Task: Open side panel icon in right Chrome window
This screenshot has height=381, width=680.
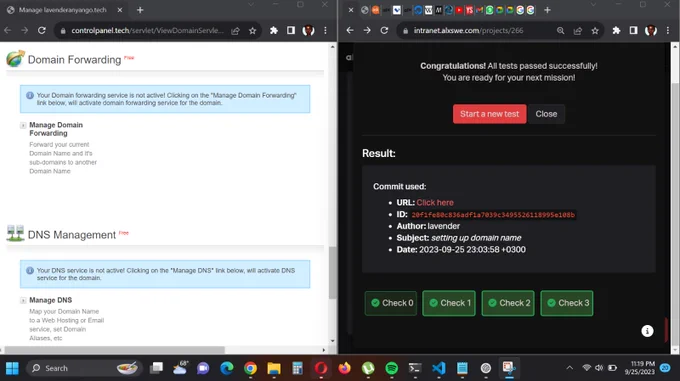Action: 634,30
